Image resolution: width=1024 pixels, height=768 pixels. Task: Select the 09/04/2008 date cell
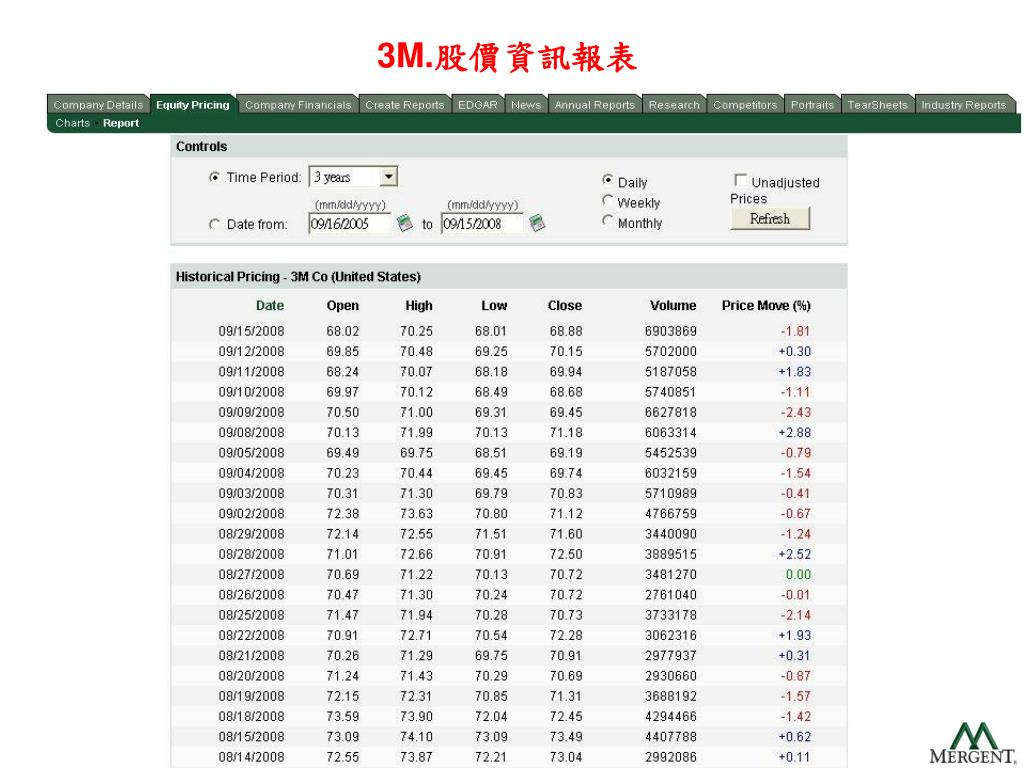251,473
